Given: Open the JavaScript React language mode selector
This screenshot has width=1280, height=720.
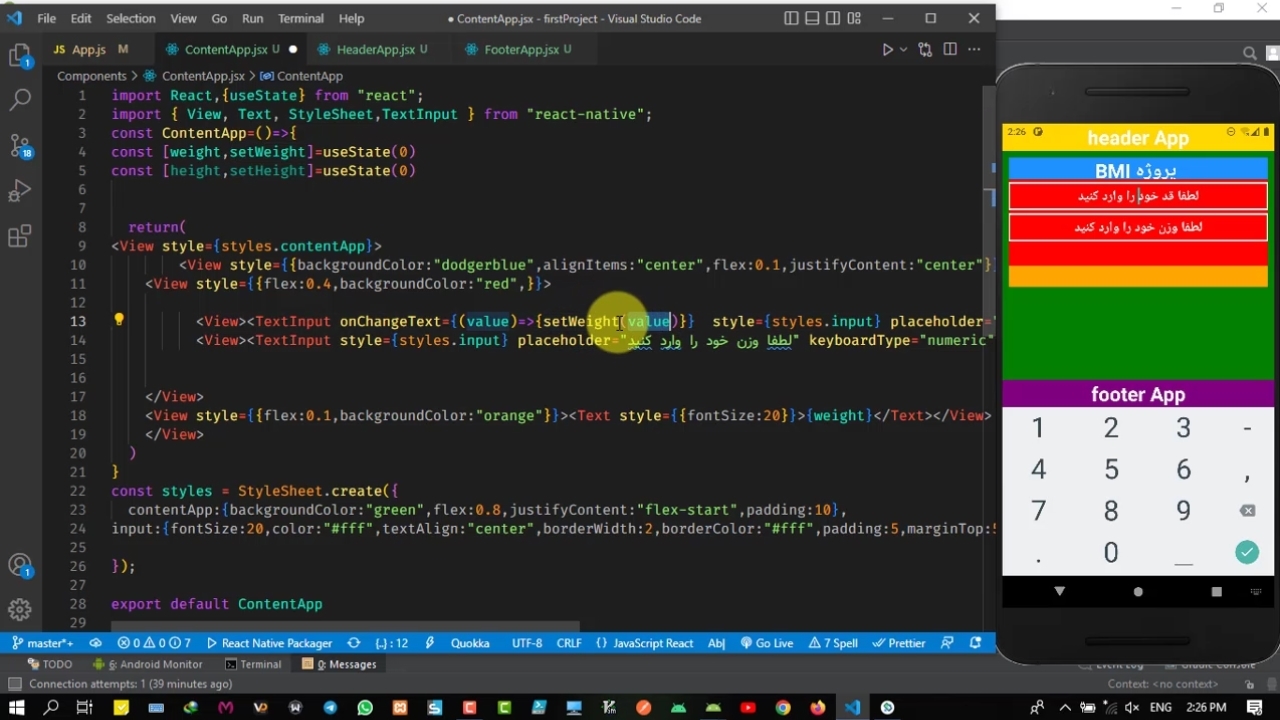Looking at the screenshot, I should 652,643.
